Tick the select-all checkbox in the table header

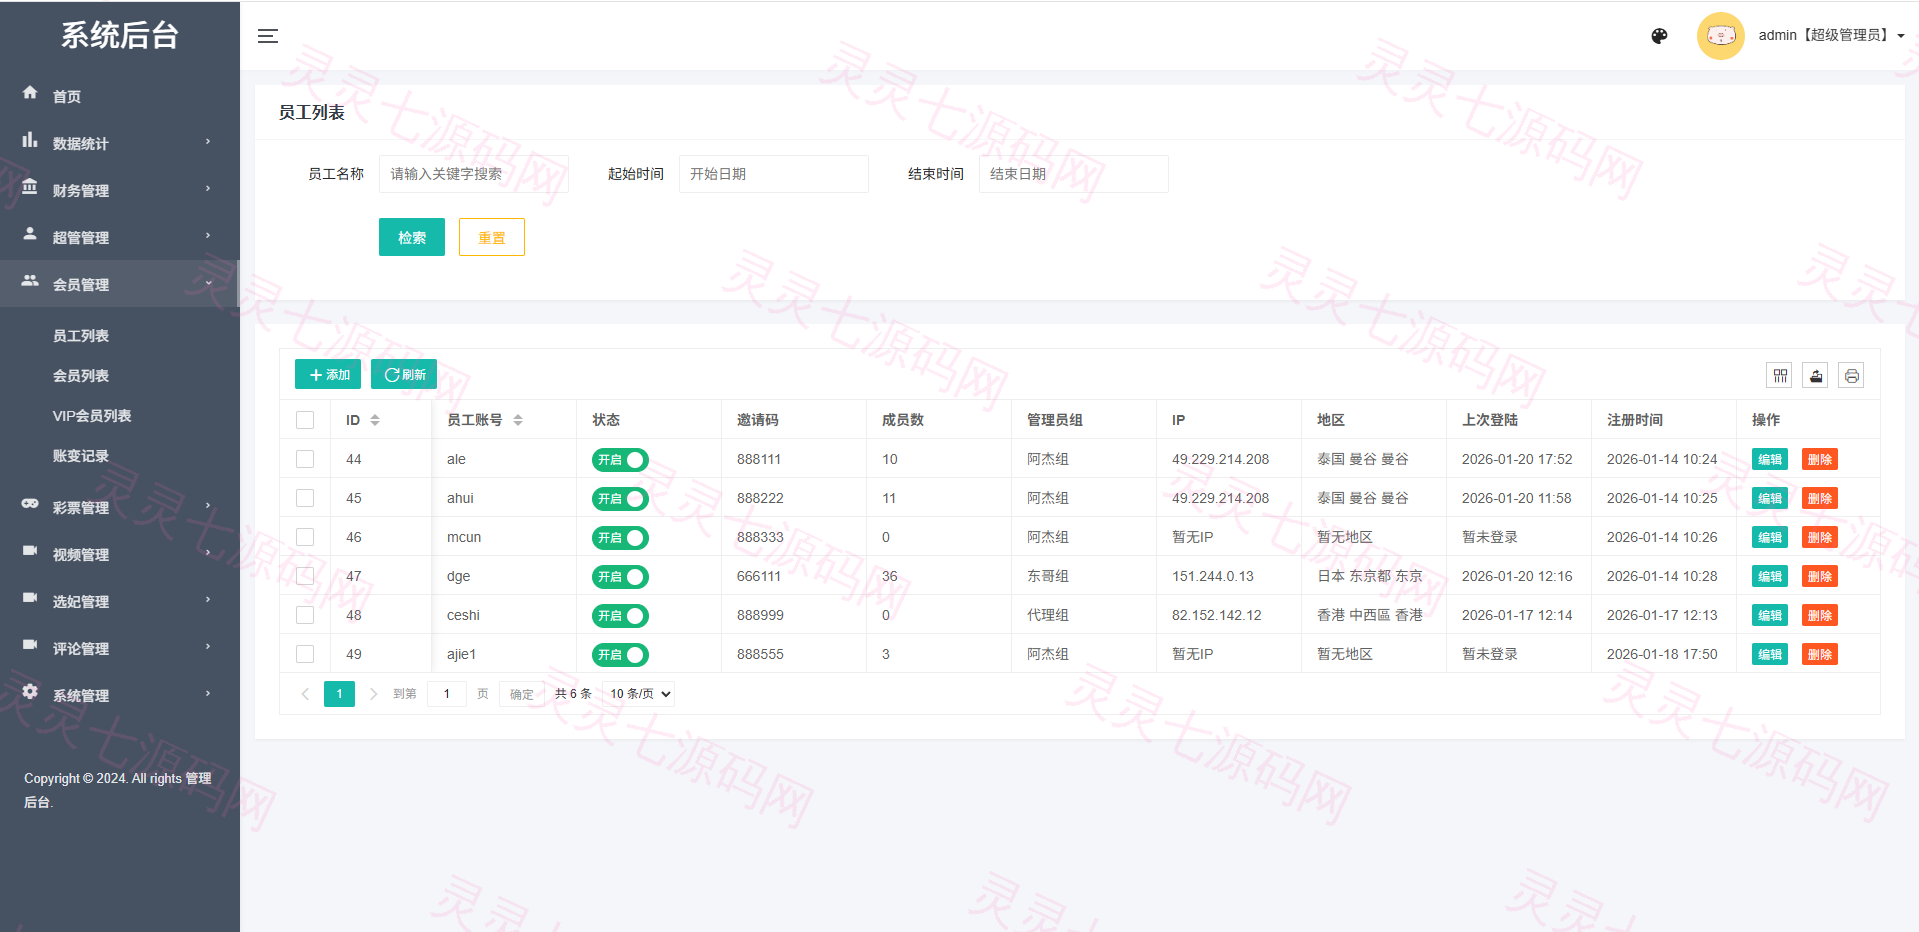305,420
